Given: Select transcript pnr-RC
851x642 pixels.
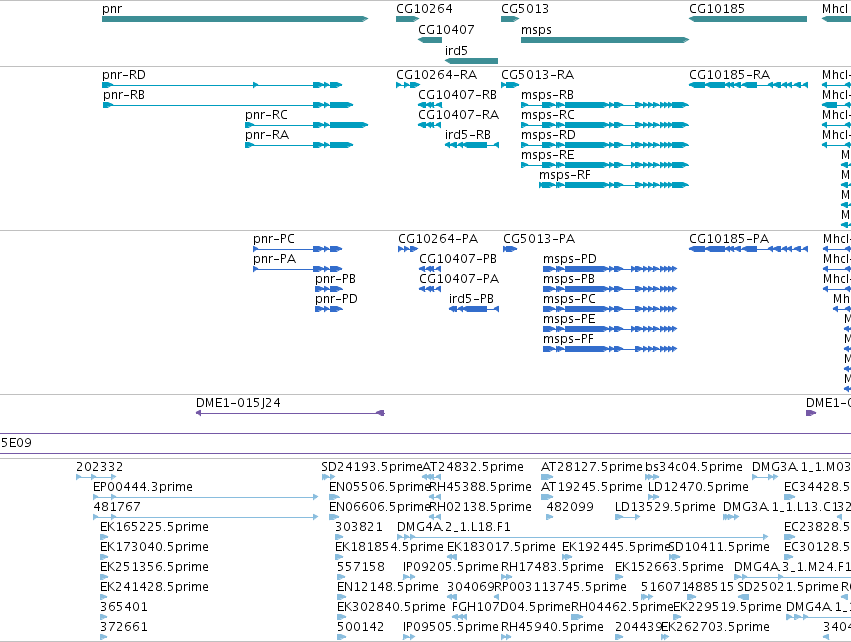Looking at the screenshot, I should coord(307,125).
